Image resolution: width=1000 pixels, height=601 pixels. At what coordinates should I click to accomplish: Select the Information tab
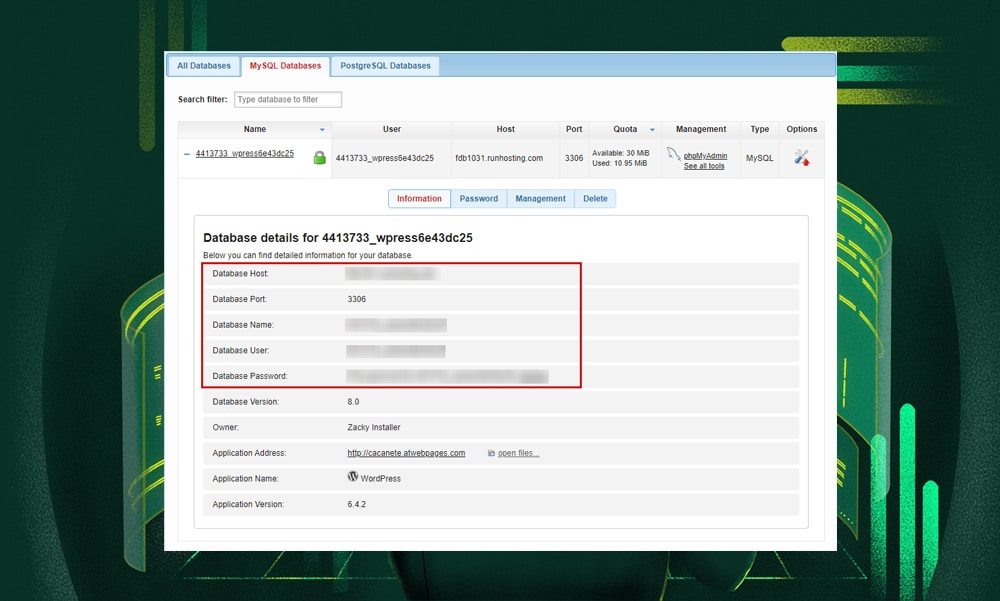point(419,198)
